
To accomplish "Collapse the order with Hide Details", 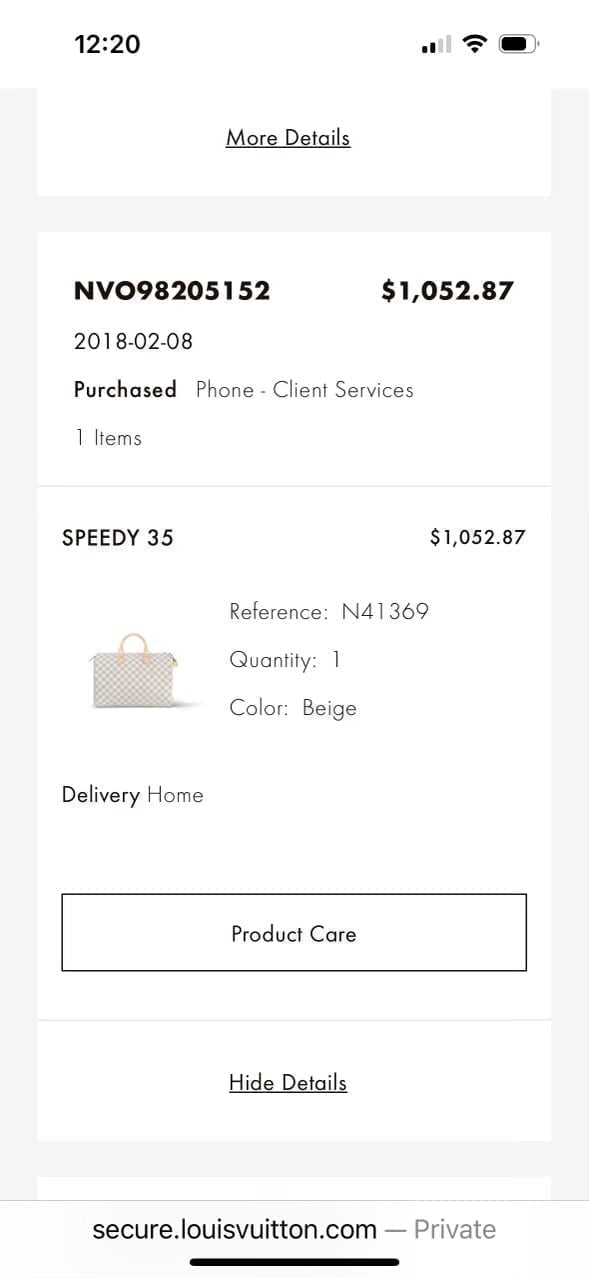I will [x=288, y=1082].
